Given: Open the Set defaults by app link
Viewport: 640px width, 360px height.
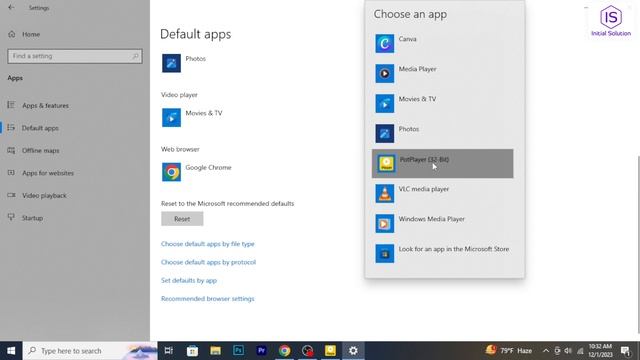Looking at the screenshot, I should pyautogui.click(x=189, y=280).
